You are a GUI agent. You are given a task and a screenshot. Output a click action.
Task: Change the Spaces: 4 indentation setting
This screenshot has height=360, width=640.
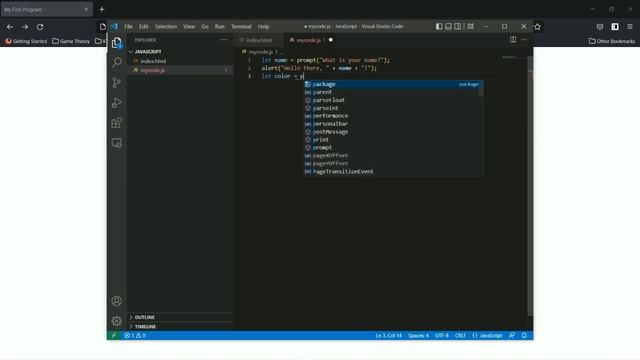tap(418, 336)
